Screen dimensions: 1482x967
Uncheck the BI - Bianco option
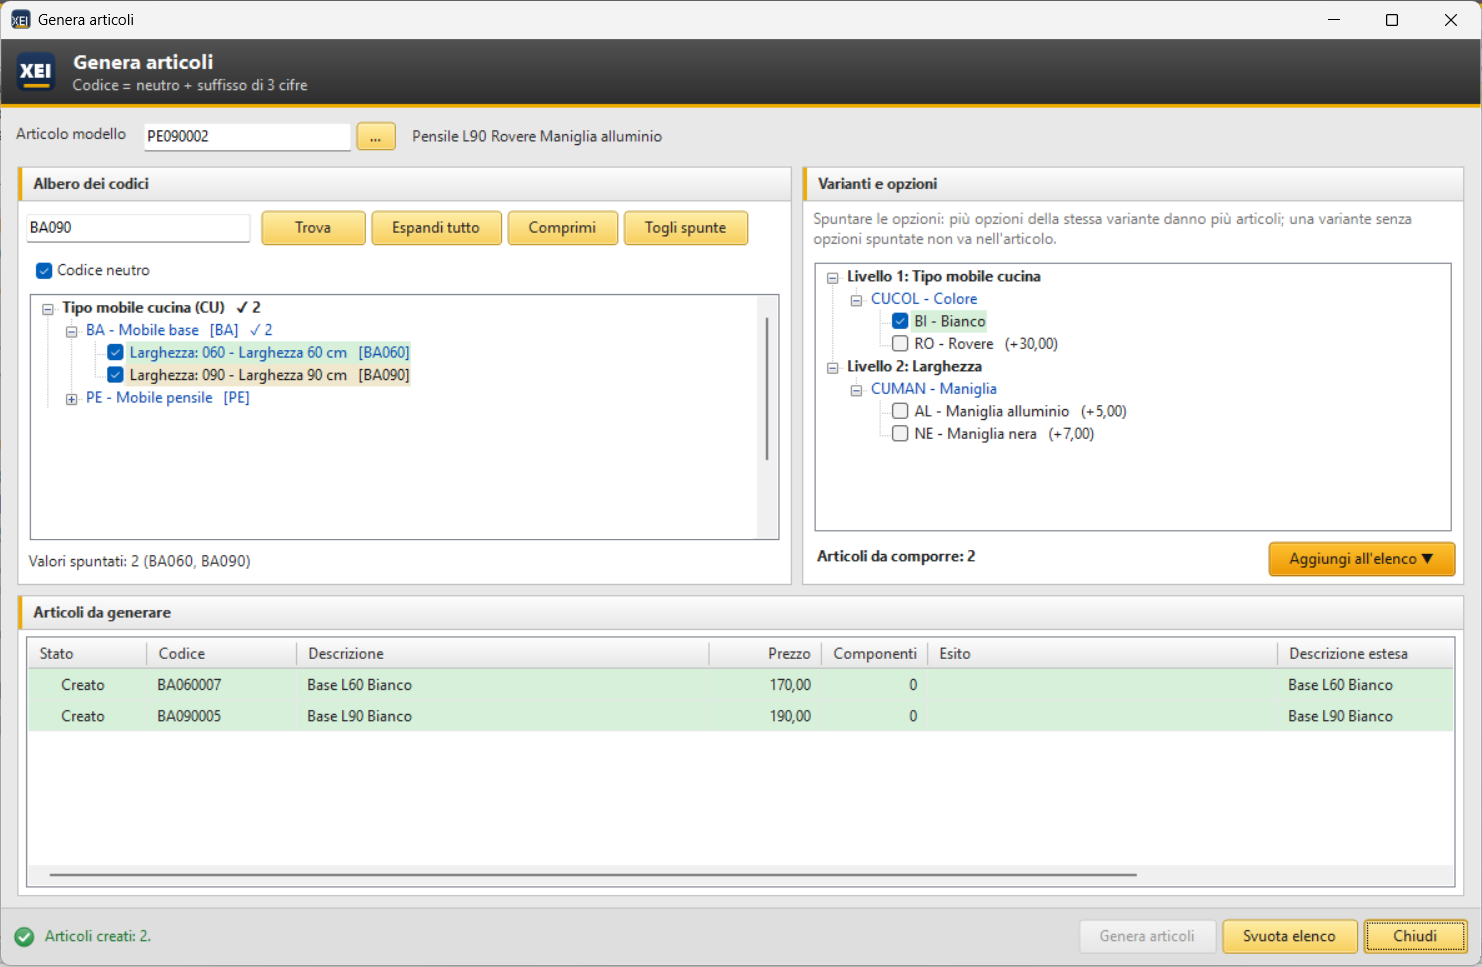pyautogui.click(x=900, y=321)
